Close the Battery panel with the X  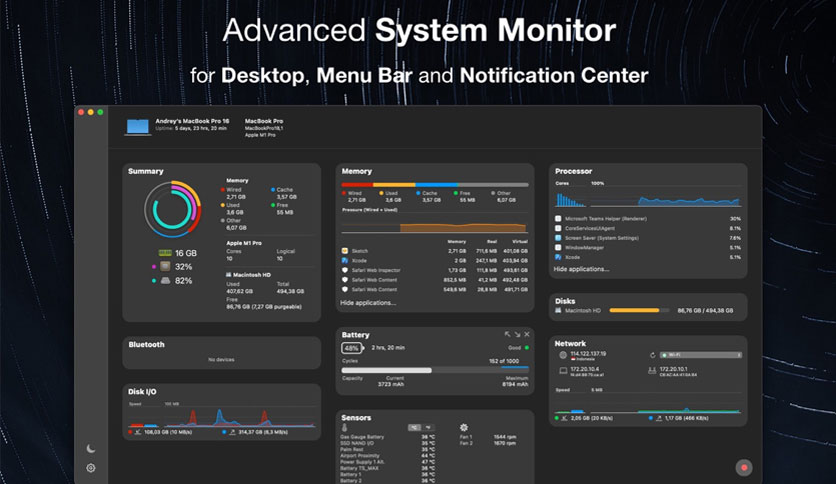click(x=527, y=334)
